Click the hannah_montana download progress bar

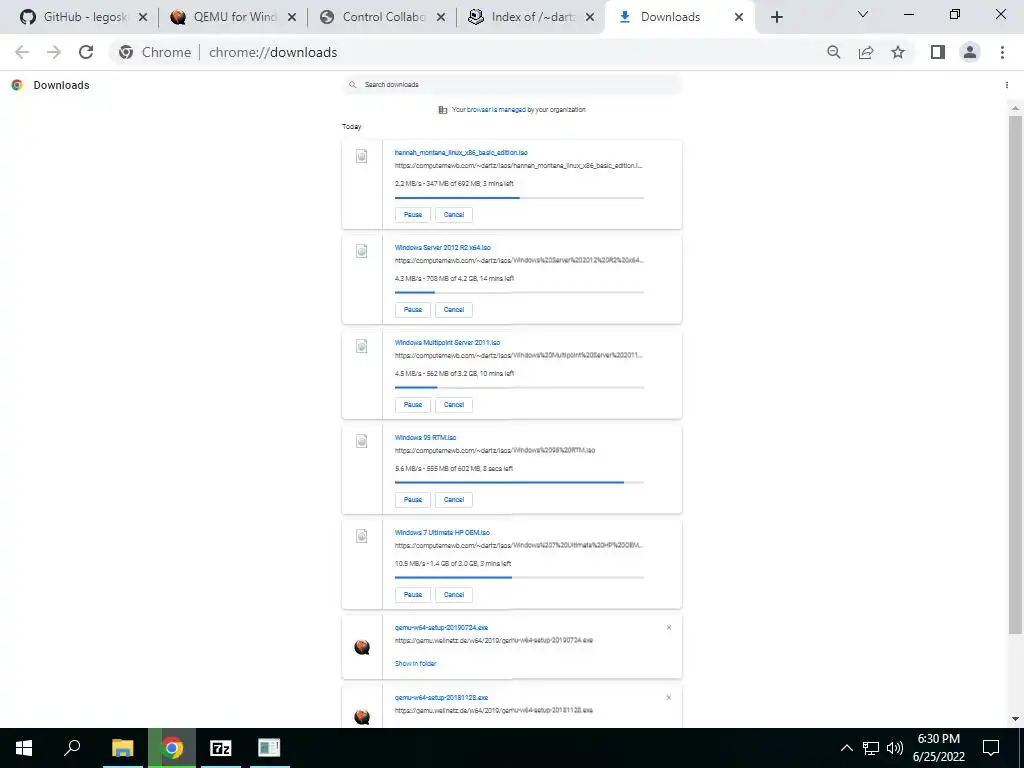[x=519, y=197]
